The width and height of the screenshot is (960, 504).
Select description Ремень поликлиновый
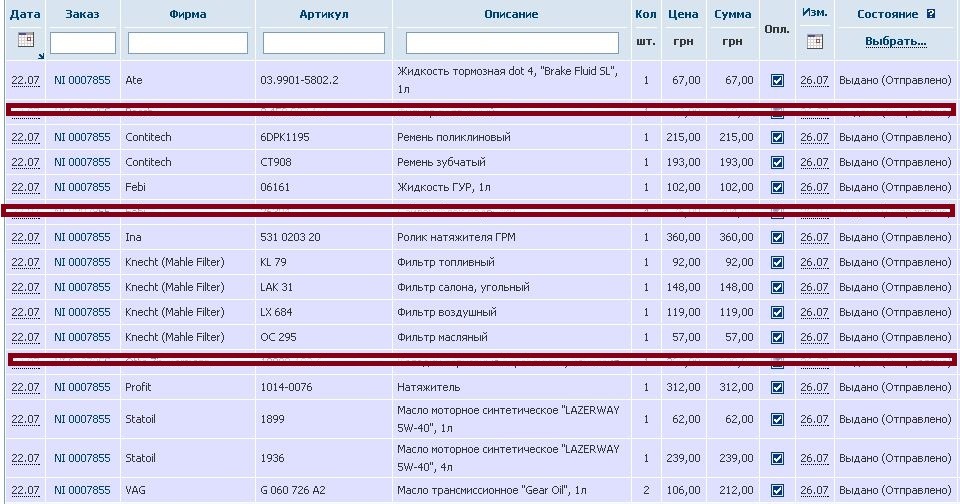point(454,137)
